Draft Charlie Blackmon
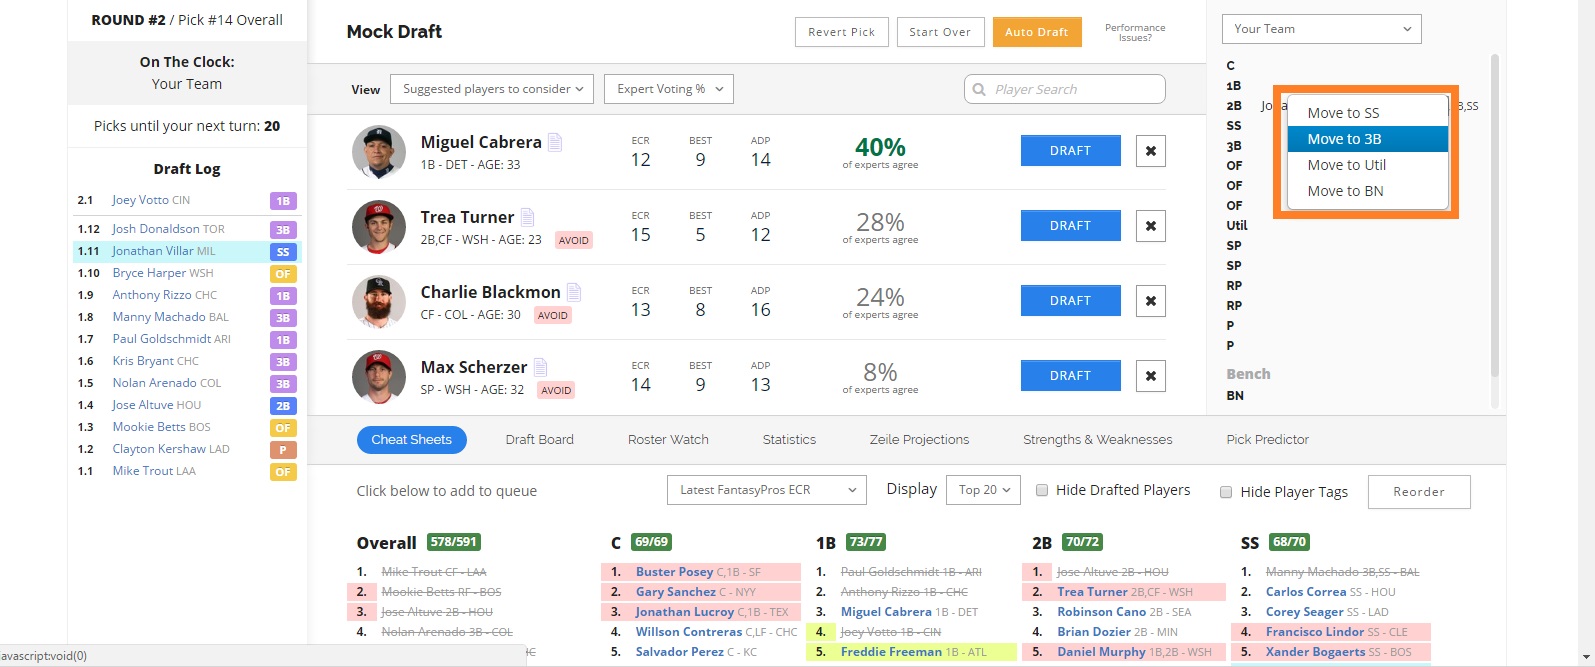The height and width of the screenshot is (667, 1595). [x=1070, y=301]
